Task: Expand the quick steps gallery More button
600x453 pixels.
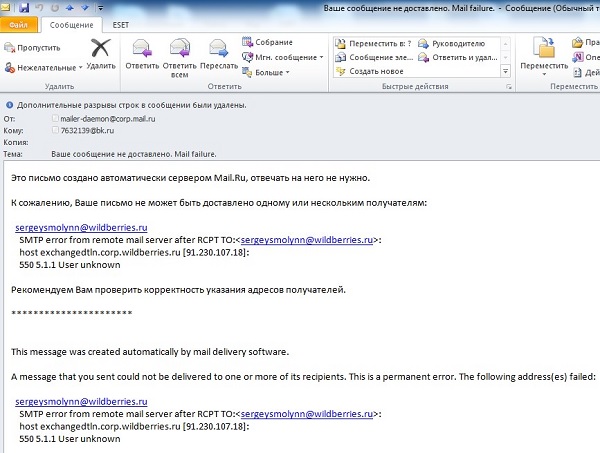Action: point(505,71)
